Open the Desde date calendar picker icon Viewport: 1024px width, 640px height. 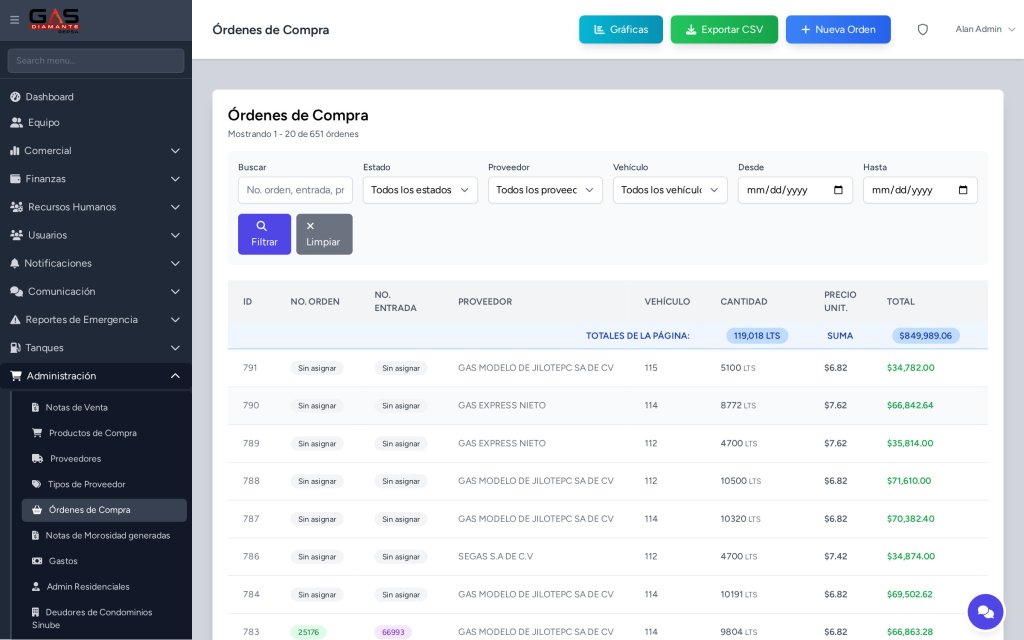pyautogui.click(x=839, y=190)
